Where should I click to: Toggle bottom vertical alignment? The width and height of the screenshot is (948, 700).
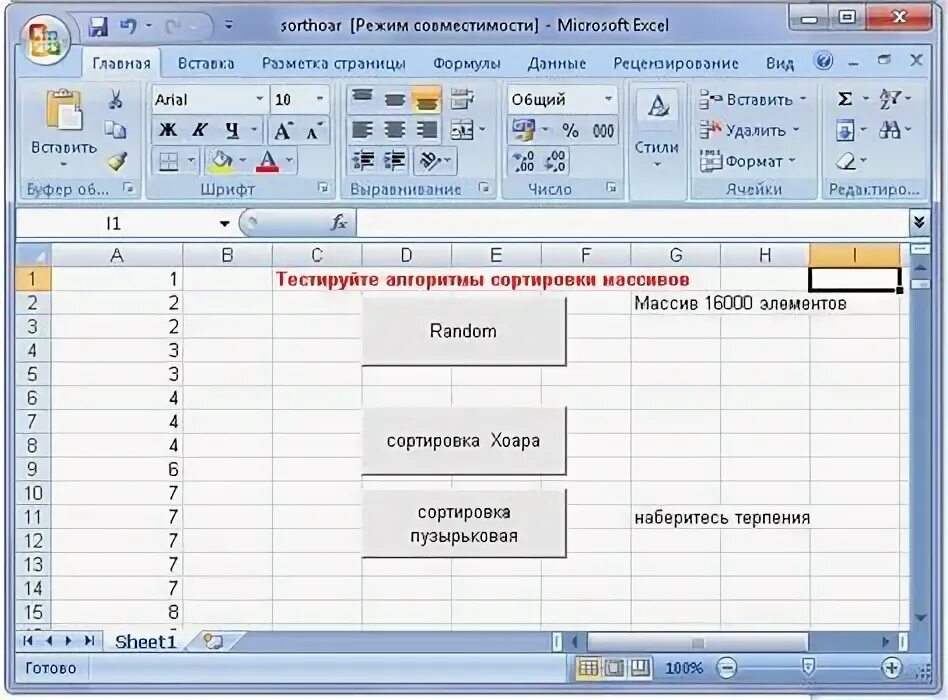[x=426, y=99]
